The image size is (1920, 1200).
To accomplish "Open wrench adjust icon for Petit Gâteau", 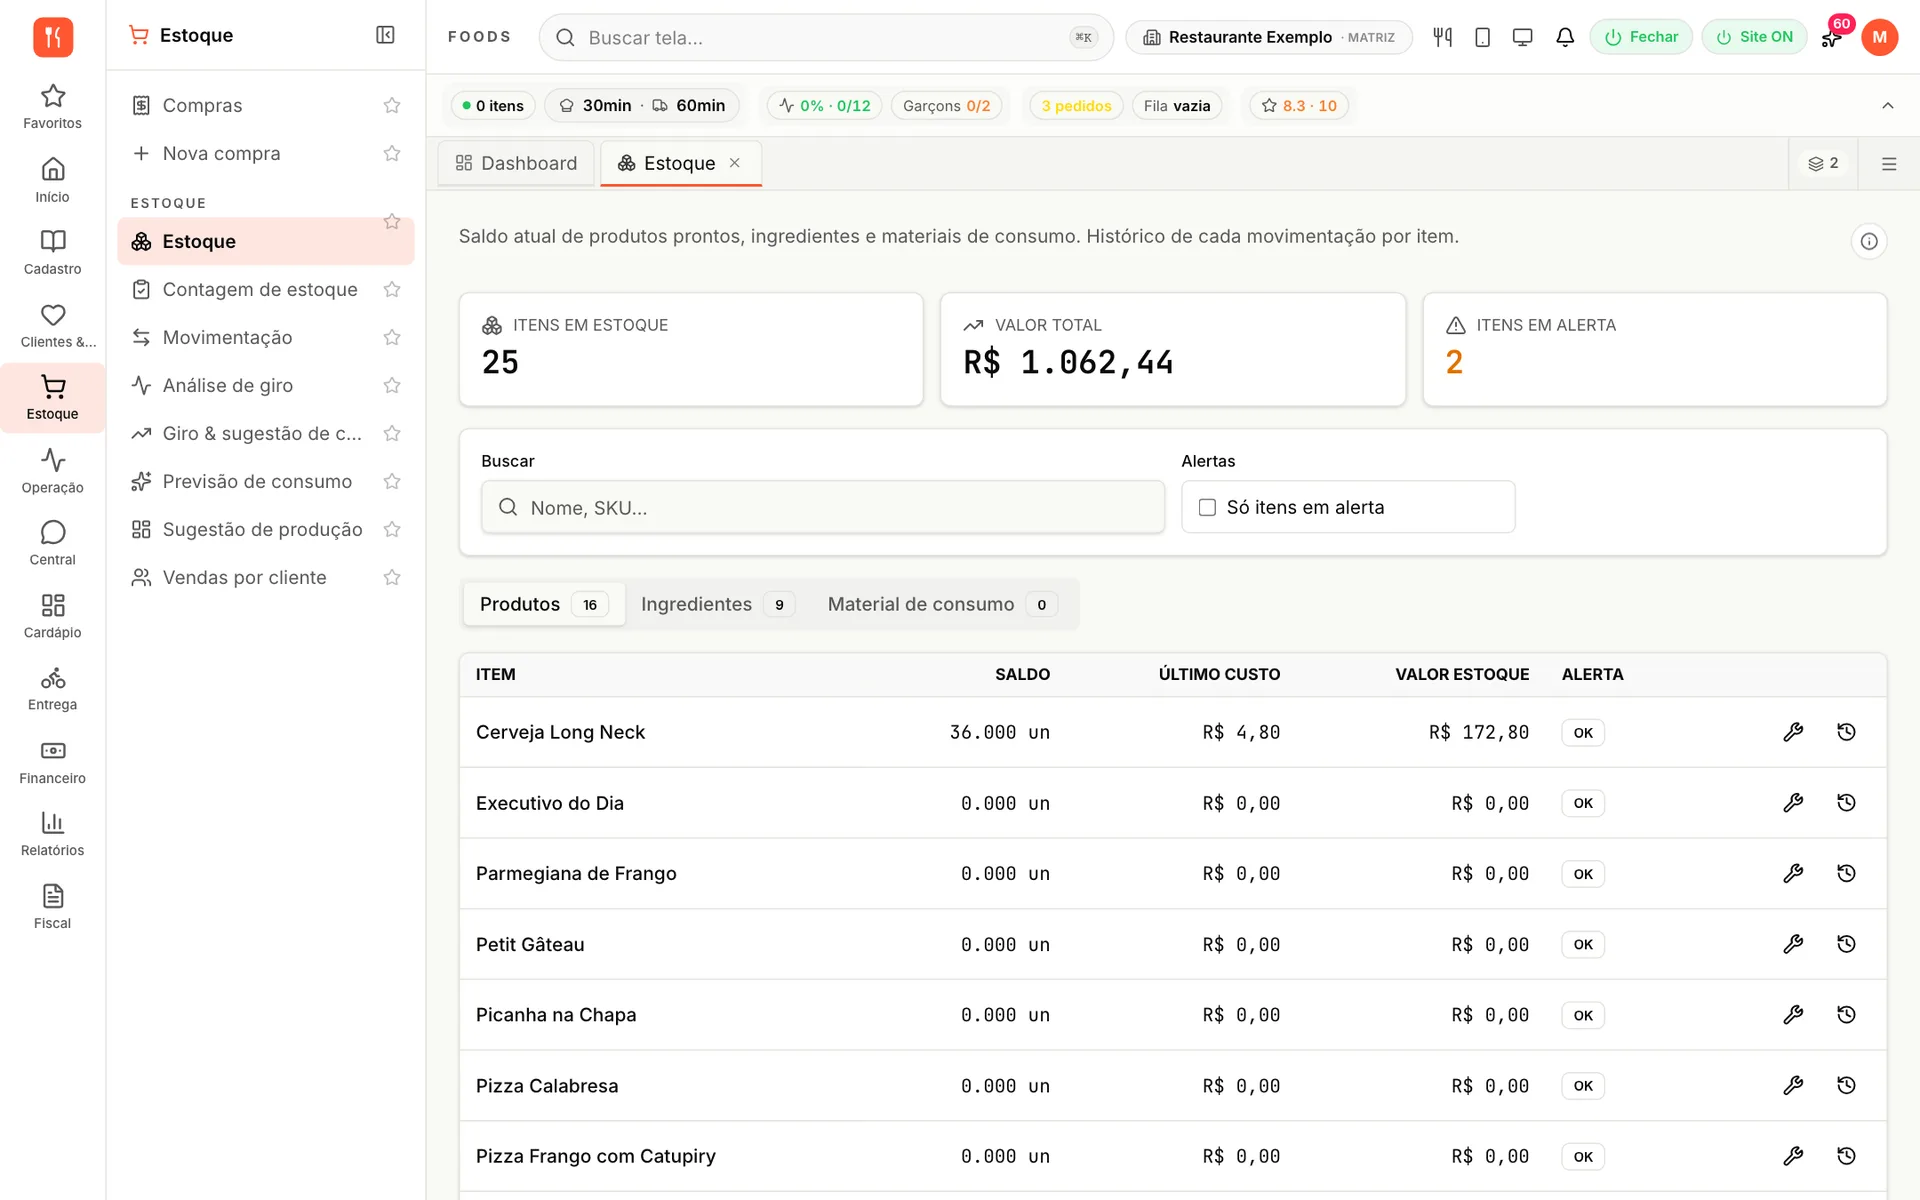I will (x=1793, y=944).
